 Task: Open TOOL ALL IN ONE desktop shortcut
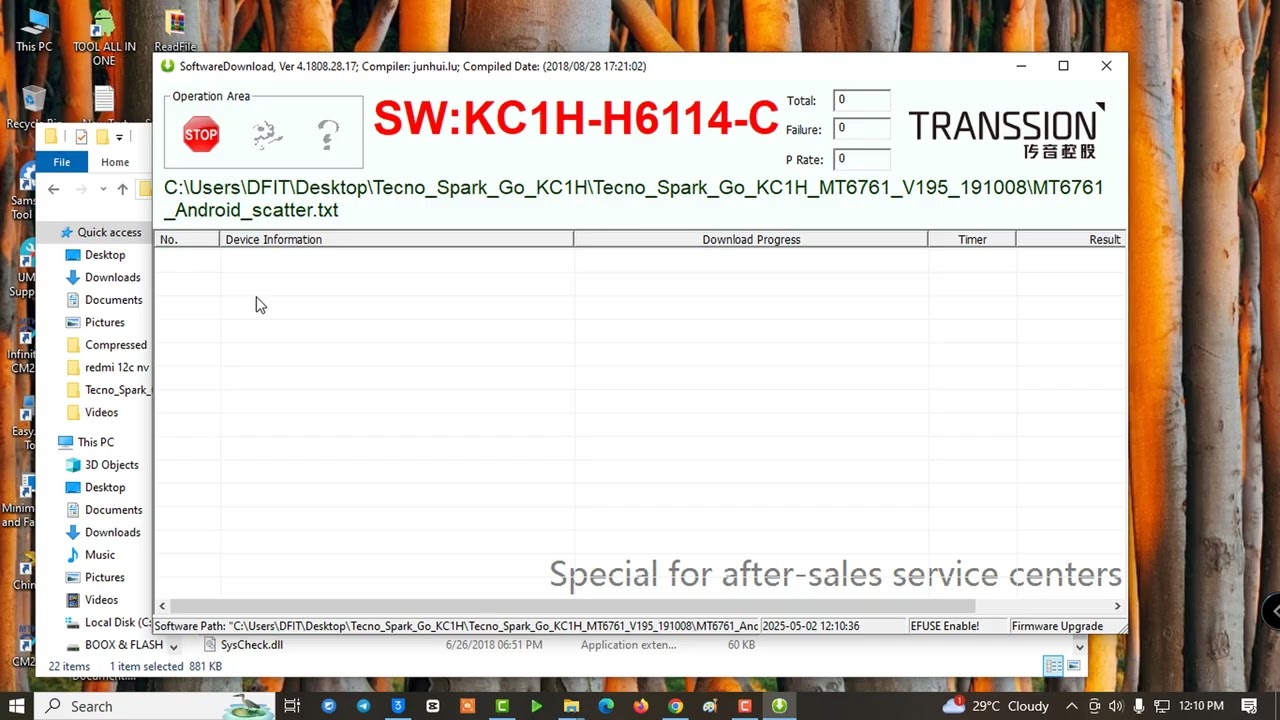point(104,37)
